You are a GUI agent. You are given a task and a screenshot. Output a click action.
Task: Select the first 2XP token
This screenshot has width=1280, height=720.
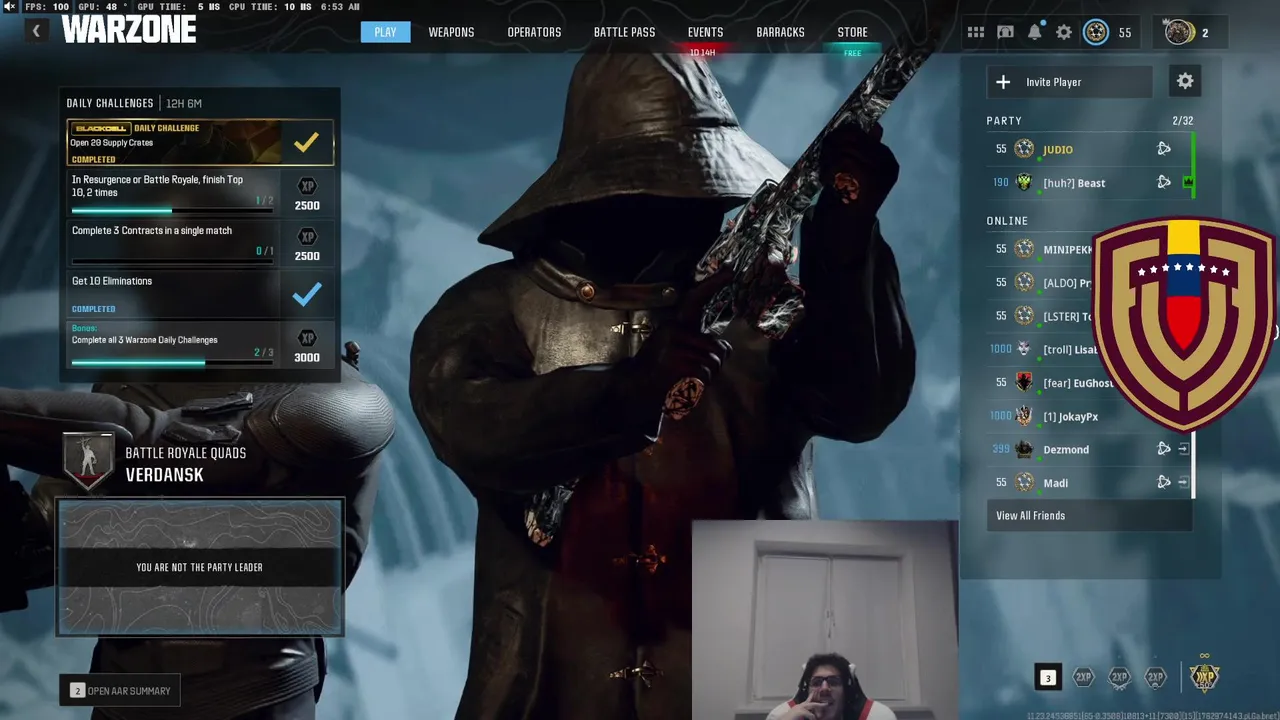1083,677
